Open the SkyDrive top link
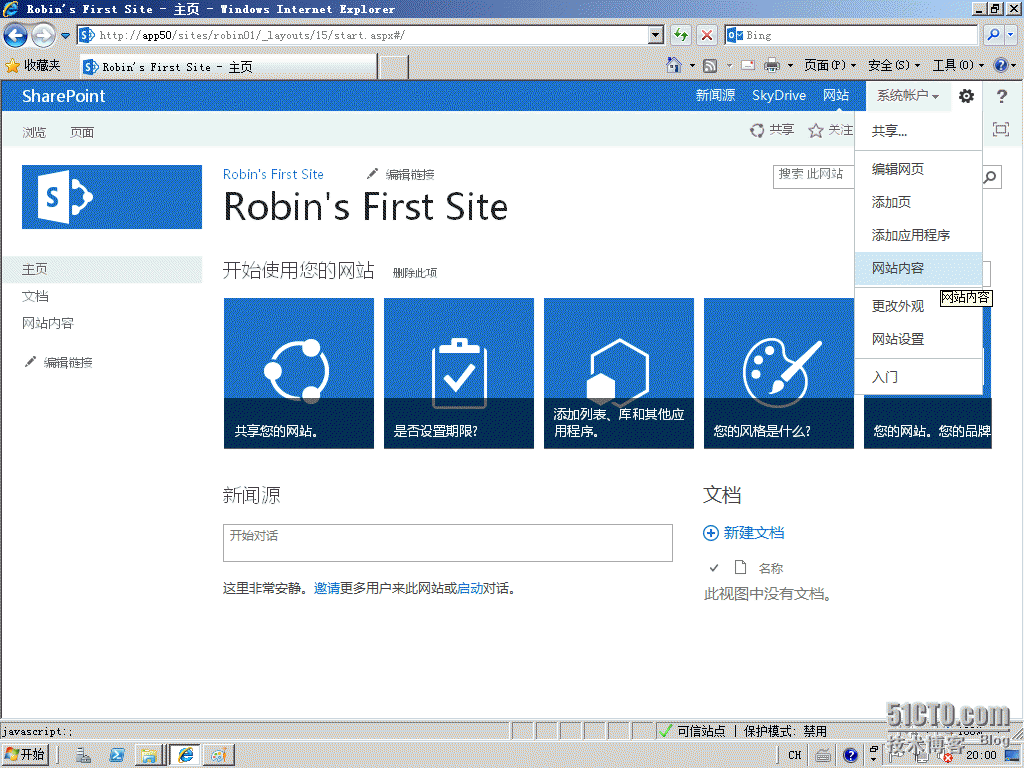The width and height of the screenshot is (1024, 768). [778, 95]
